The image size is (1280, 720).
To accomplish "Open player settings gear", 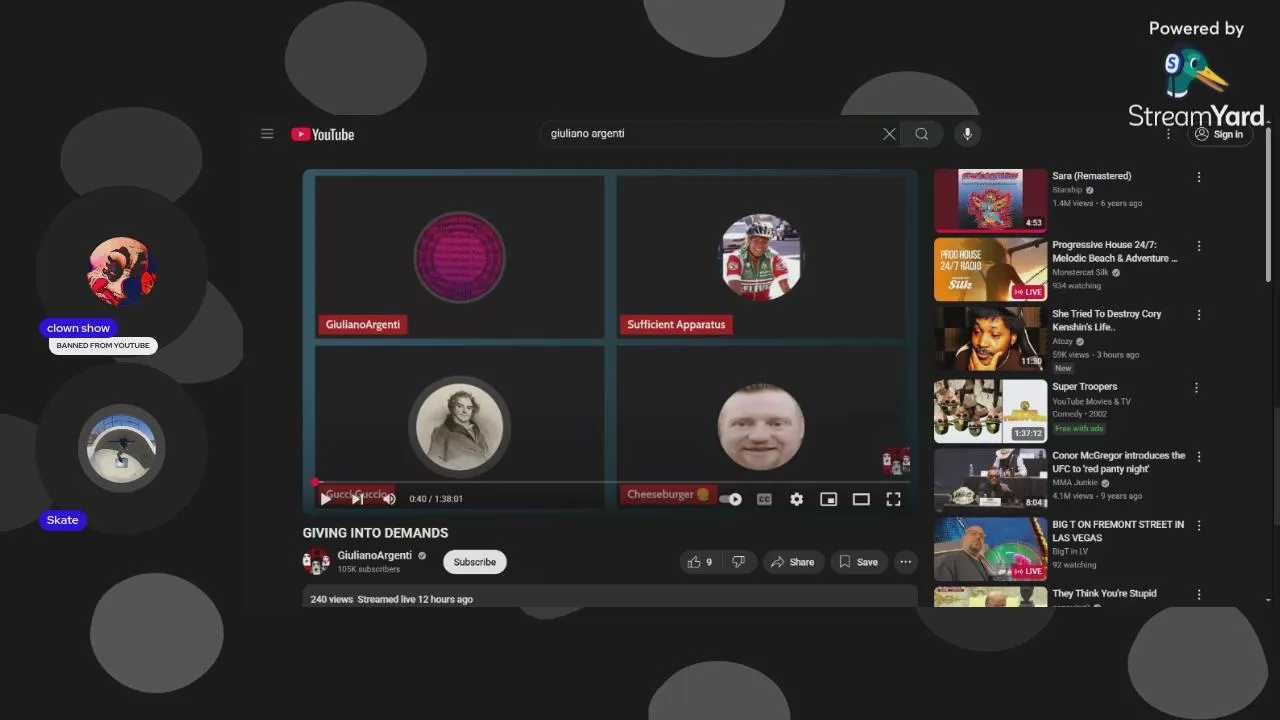I will [796, 499].
